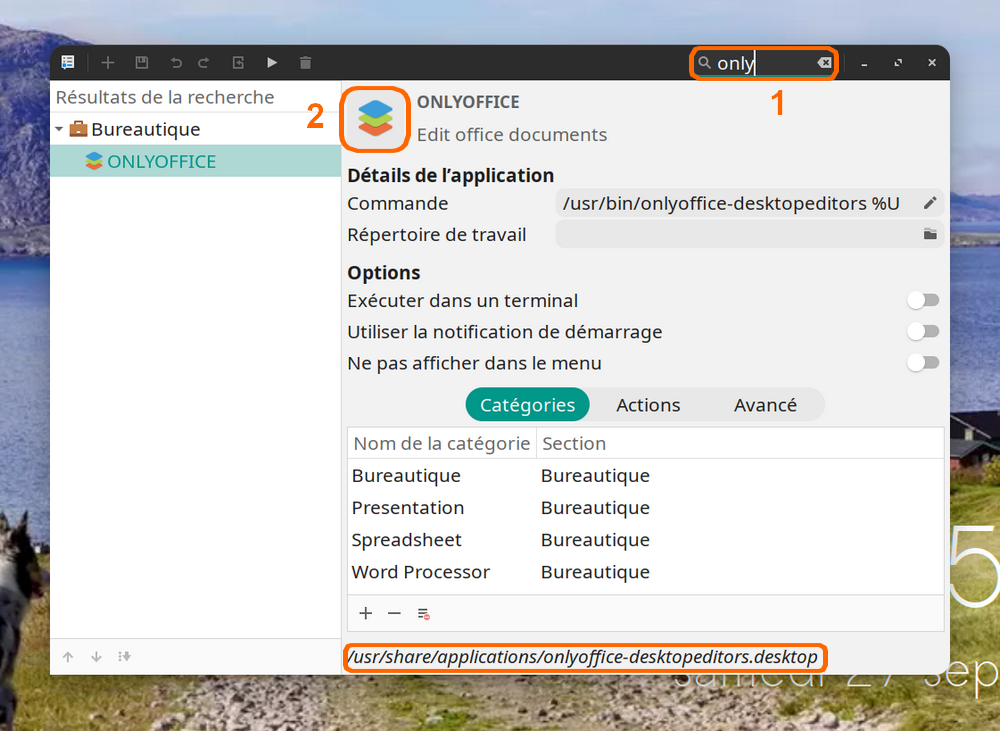This screenshot has width=1000, height=731.
Task: Click the ONLYOFFICE application icon image
Action: pyautogui.click(x=377, y=119)
